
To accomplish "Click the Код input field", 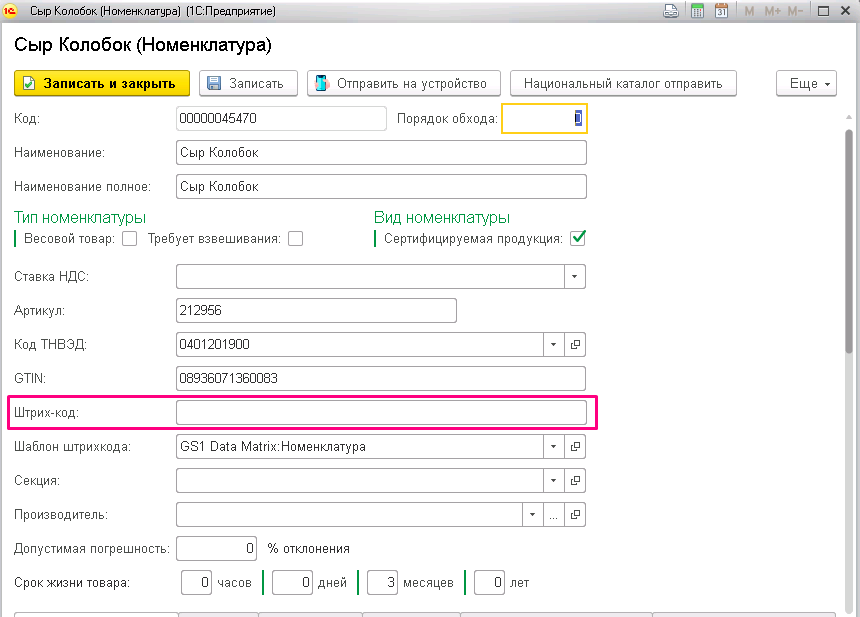I will pyautogui.click(x=281, y=118).
